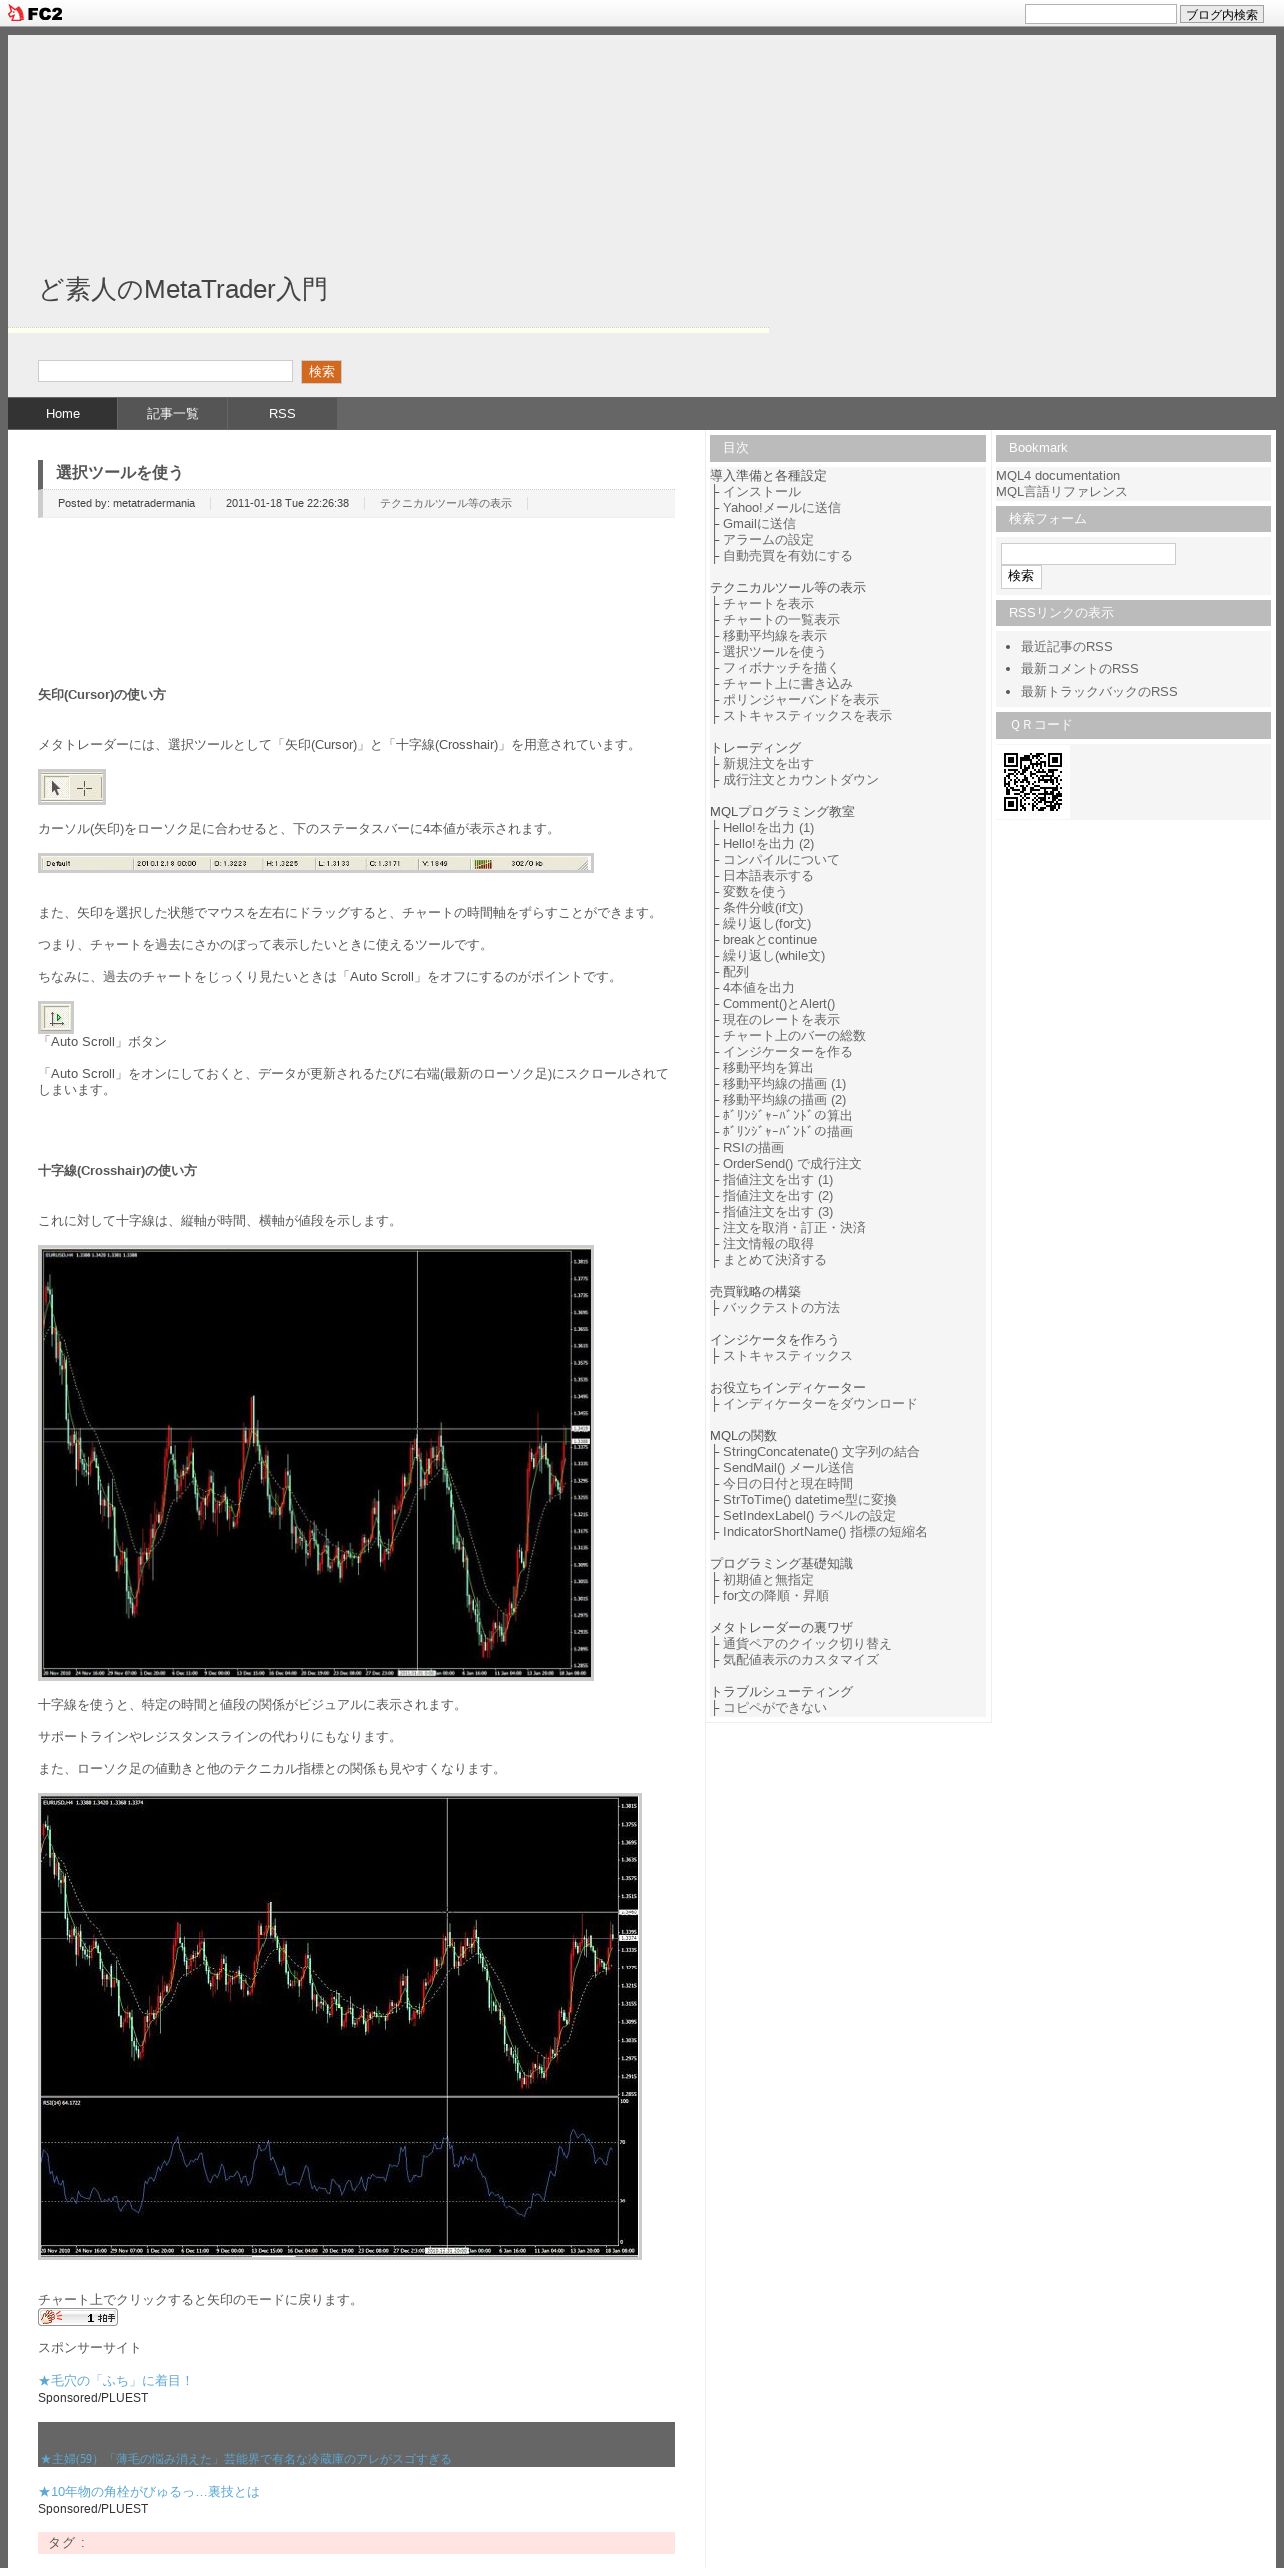The width and height of the screenshot is (1284, 2568).
Task: Open 注文を取消・訂正・決済 entry
Action: [x=794, y=1228]
